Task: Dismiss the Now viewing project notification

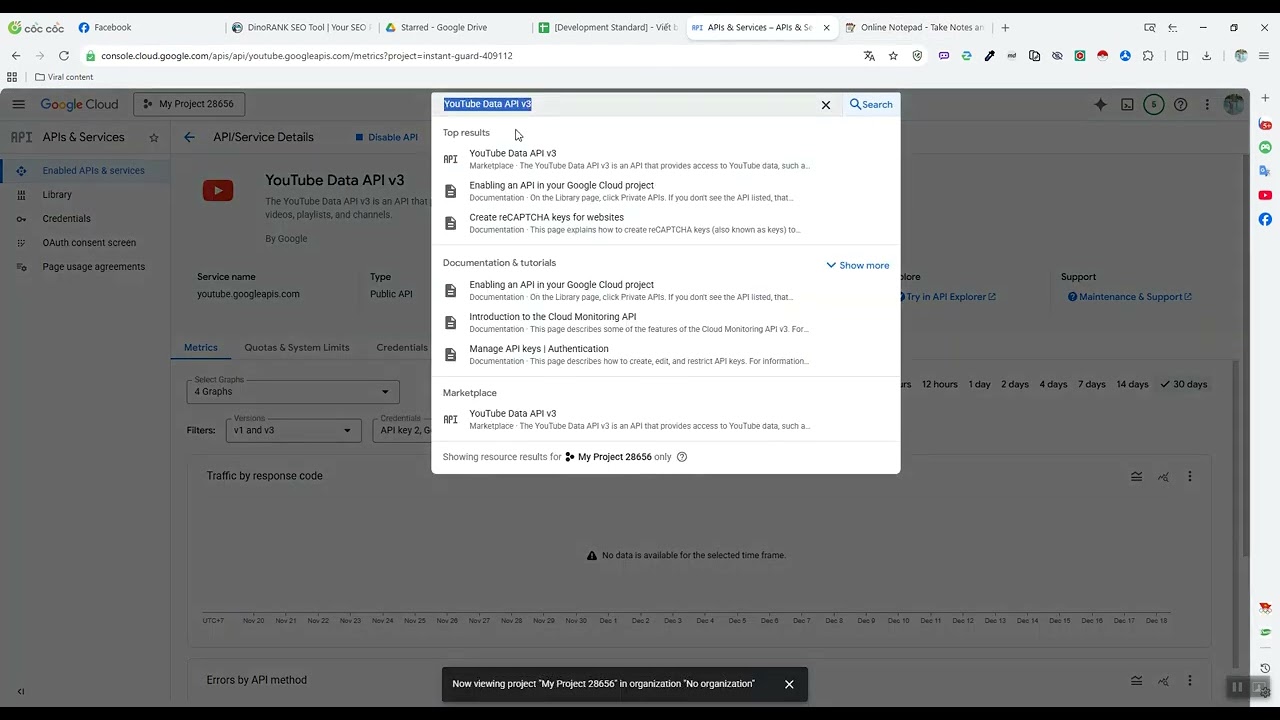Action: [789, 684]
